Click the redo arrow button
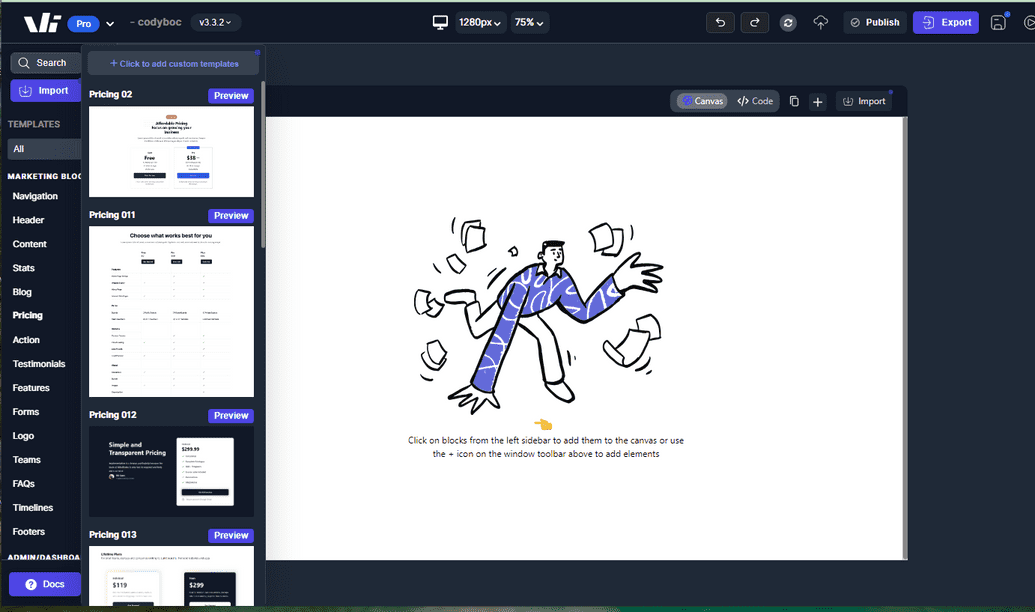The image size is (1035, 612). pos(754,22)
